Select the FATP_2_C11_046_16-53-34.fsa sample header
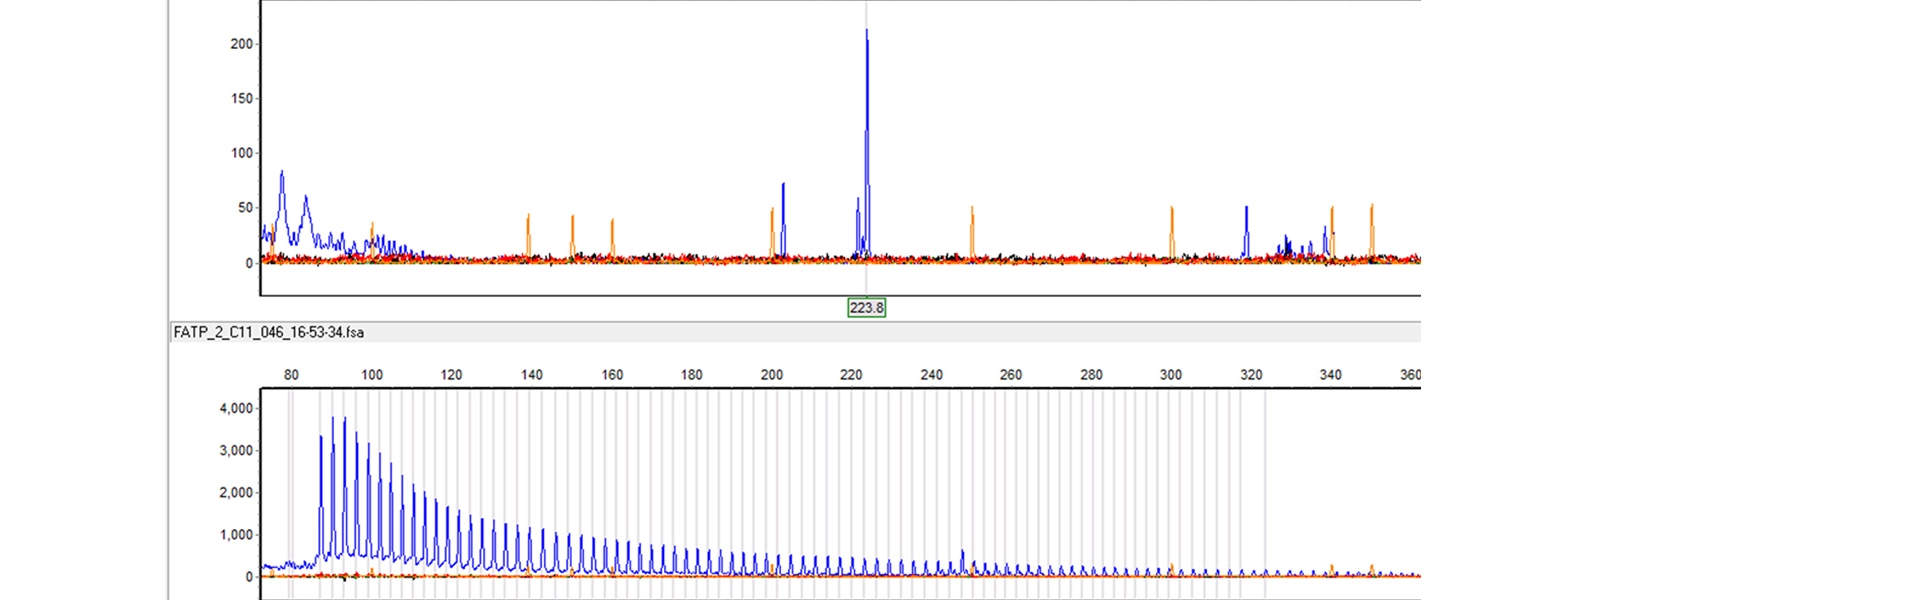Image resolution: width=1920 pixels, height=600 pixels. pos(268,332)
